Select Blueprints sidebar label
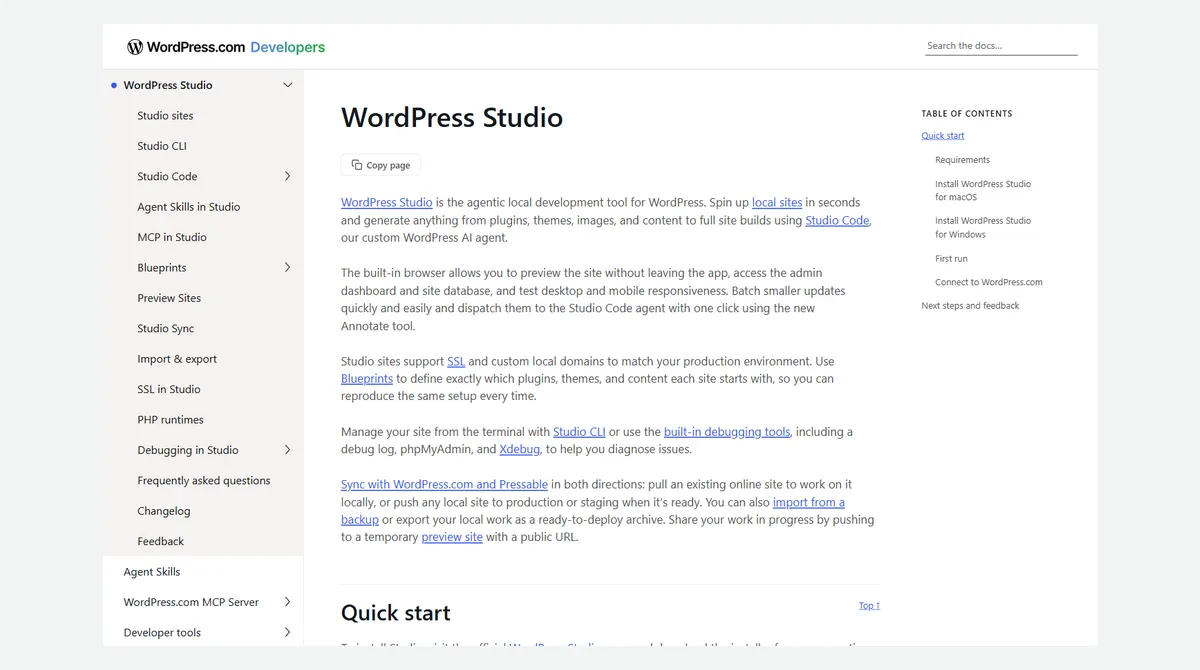 click(162, 267)
